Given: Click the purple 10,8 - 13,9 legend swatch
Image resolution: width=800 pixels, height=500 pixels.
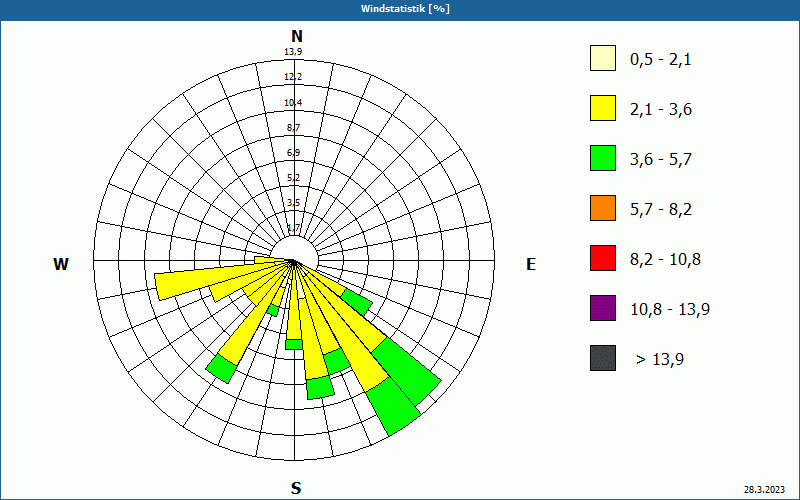Looking at the screenshot, I should [603, 308].
